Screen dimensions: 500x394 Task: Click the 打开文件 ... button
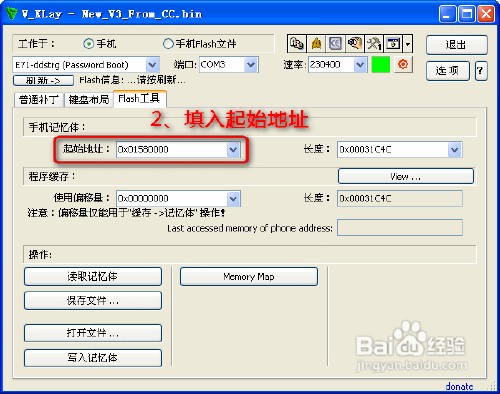[93, 333]
